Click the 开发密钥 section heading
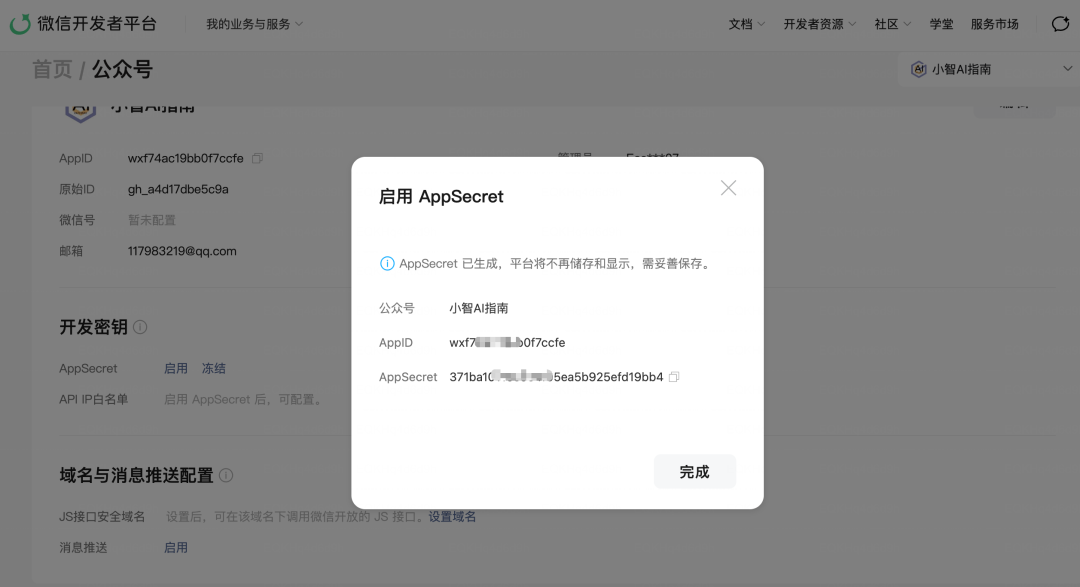 pyautogui.click(x=93, y=327)
